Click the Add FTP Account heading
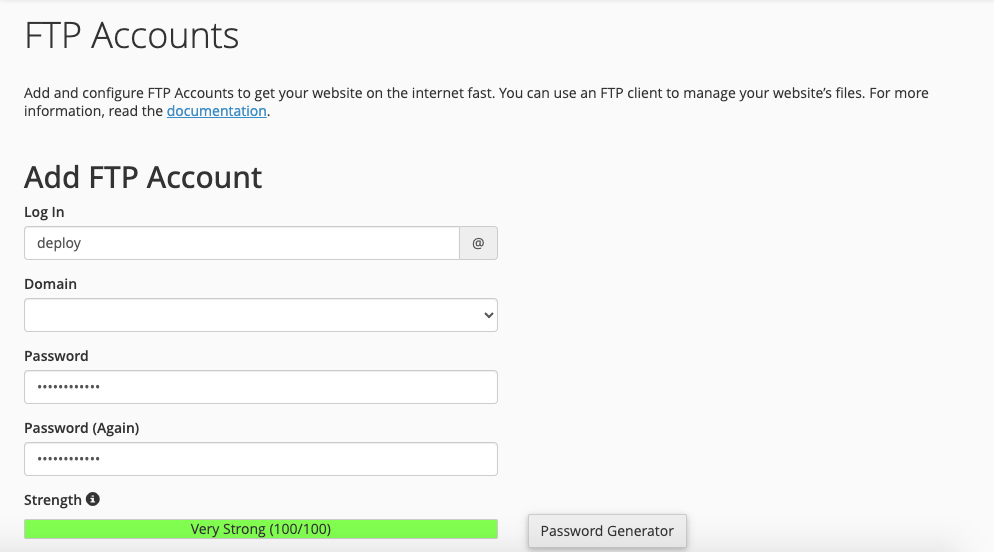 (143, 177)
